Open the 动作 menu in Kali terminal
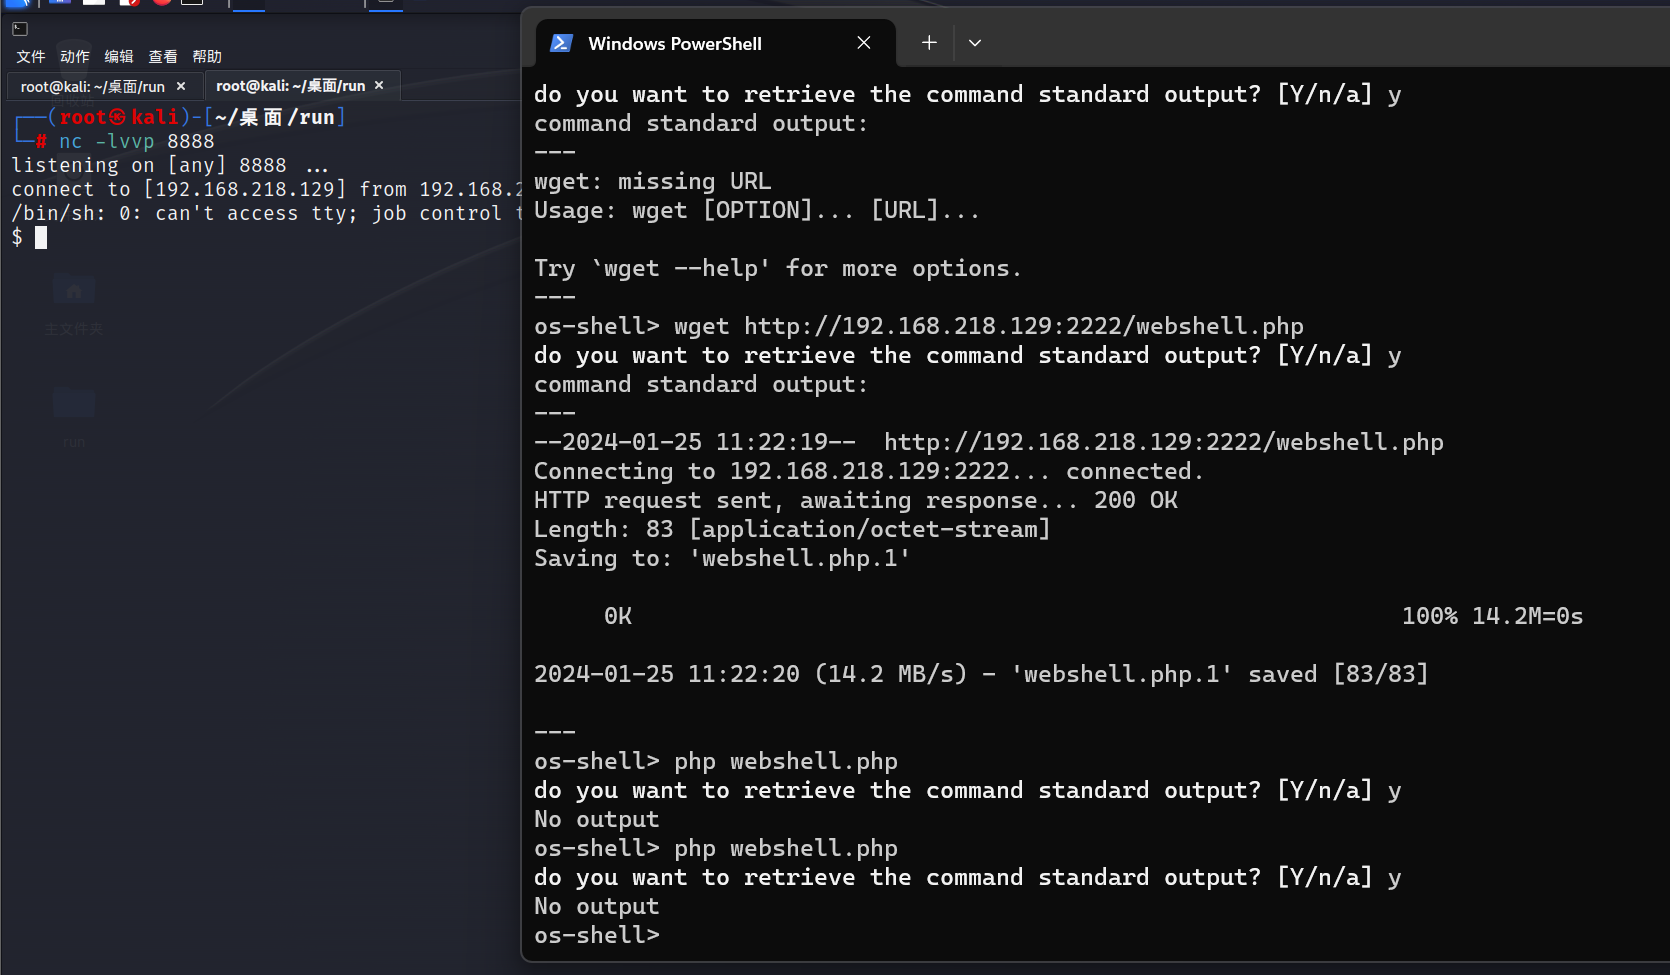Viewport: 1670px width, 975px height. [x=75, y=57]
